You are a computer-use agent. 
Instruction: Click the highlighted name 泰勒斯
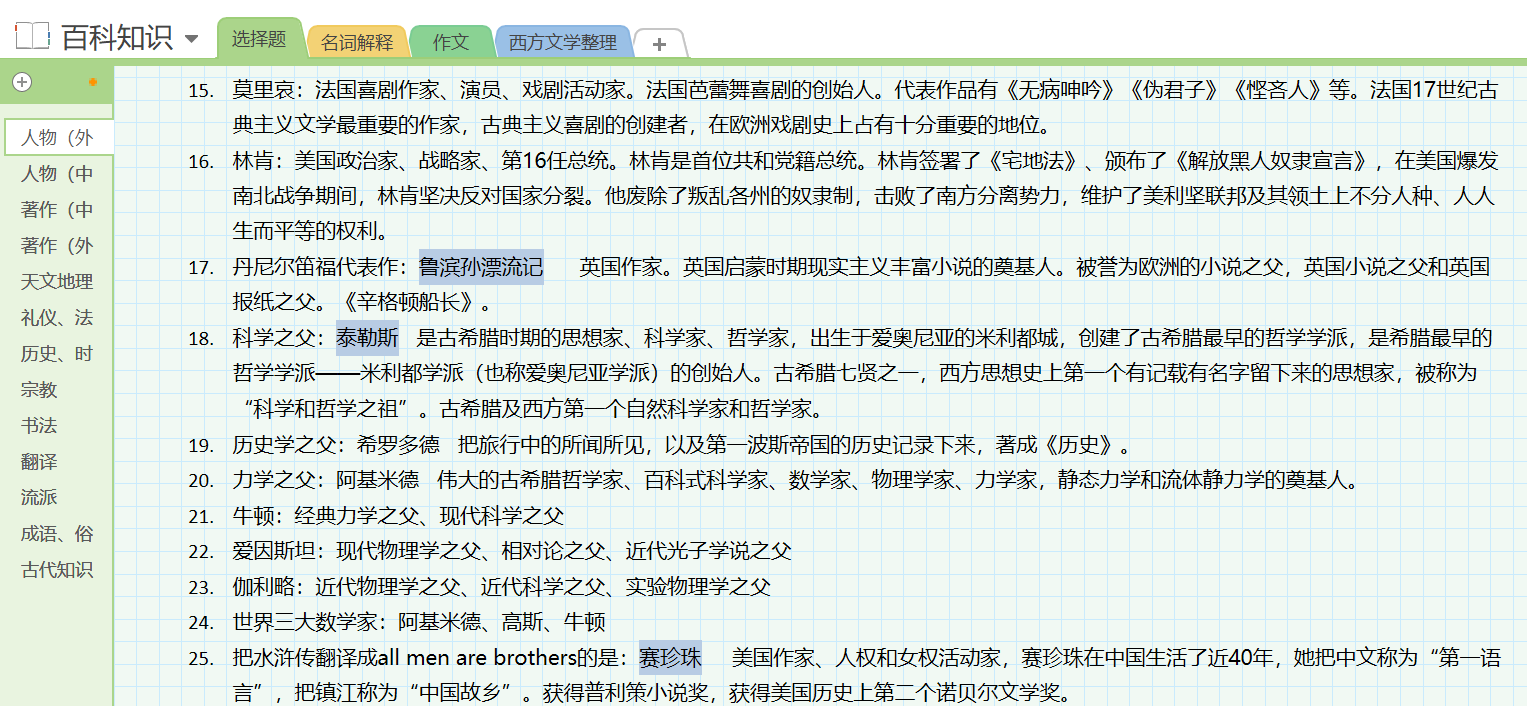(367, 337)
